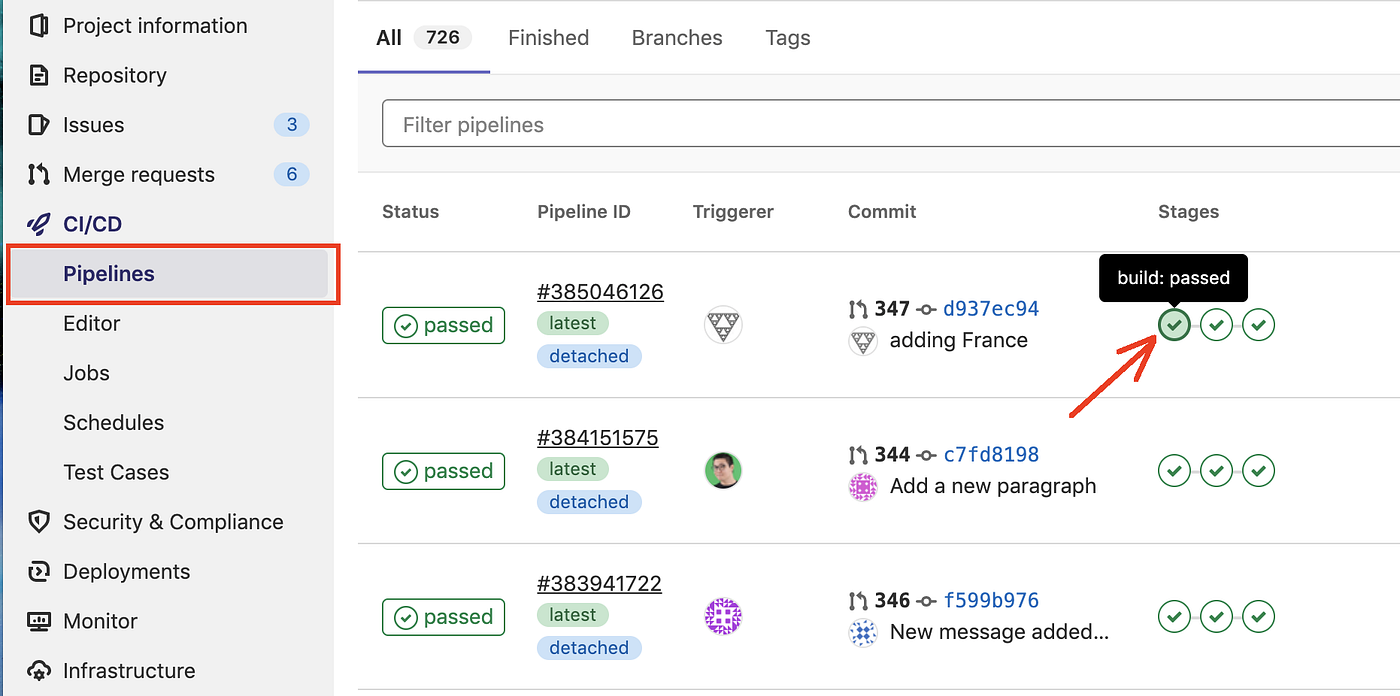The height and width of the screenshot is (696, 1400).
Task: Click the Project information sidebar icon
Action: [39, 26]
